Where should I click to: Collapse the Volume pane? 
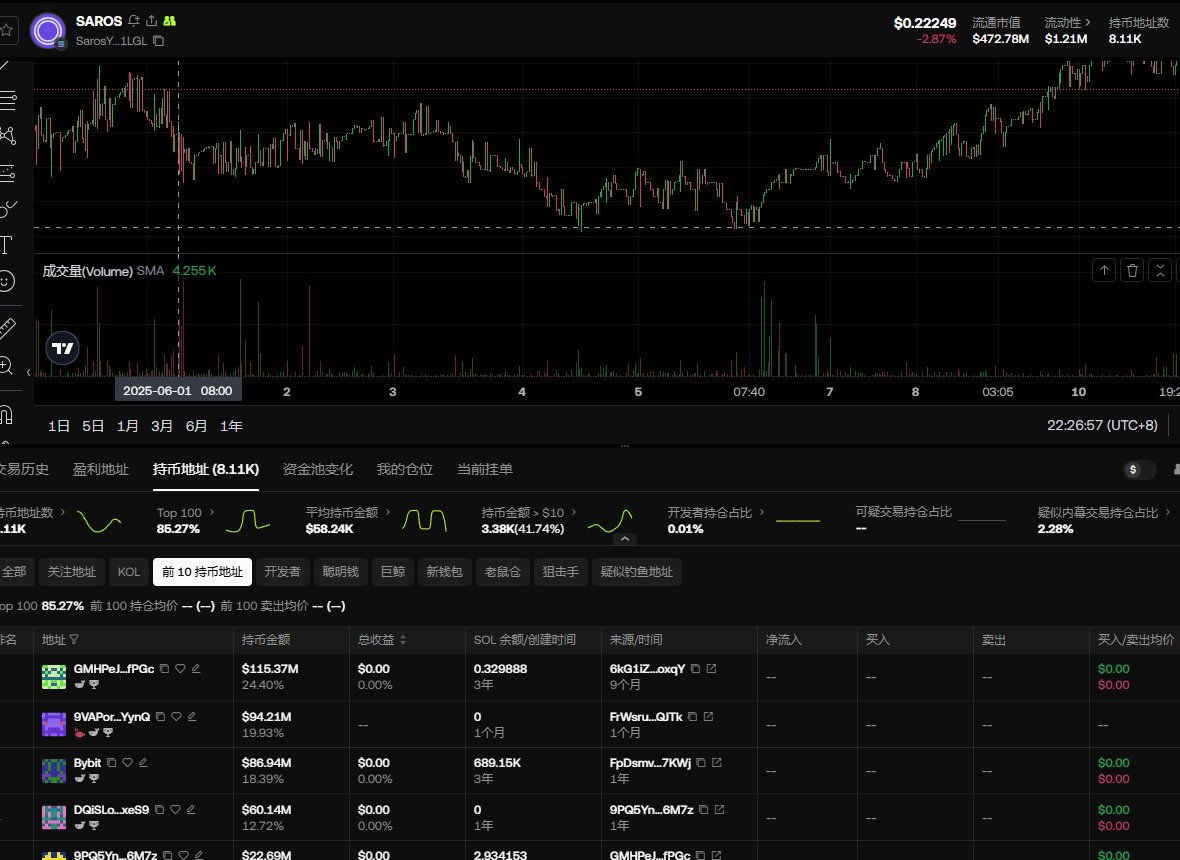(1160, 270)
